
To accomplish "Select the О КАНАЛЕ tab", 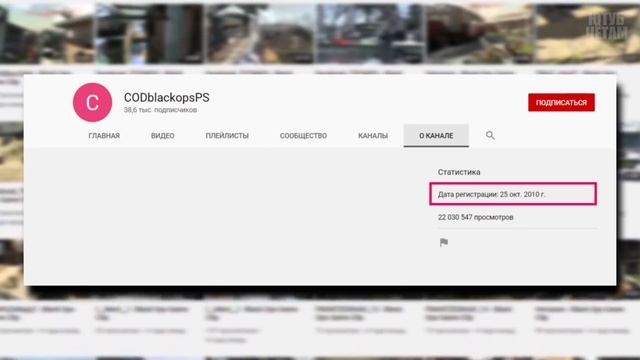I will (436, 136).
